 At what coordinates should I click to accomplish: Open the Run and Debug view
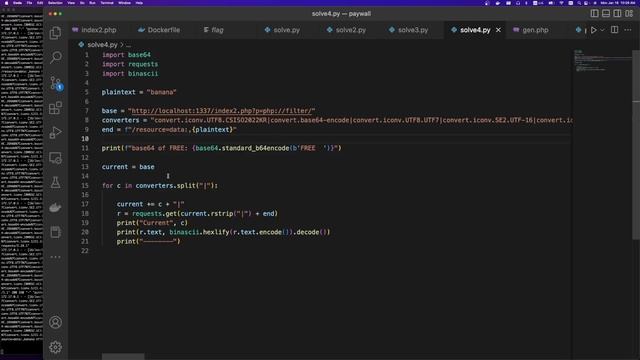(56, 133)
